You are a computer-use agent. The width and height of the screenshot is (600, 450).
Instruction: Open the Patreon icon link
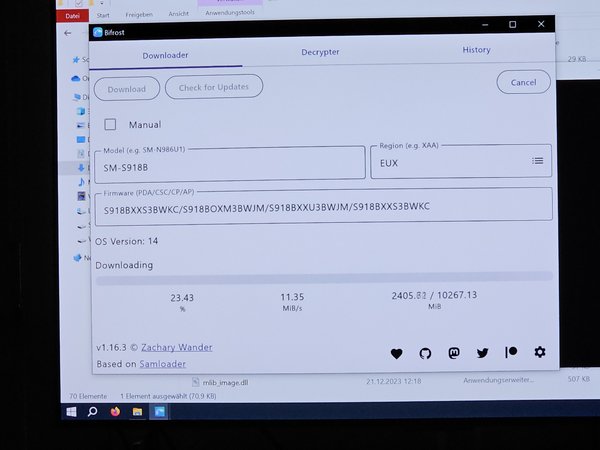click(x=511, y=352)
